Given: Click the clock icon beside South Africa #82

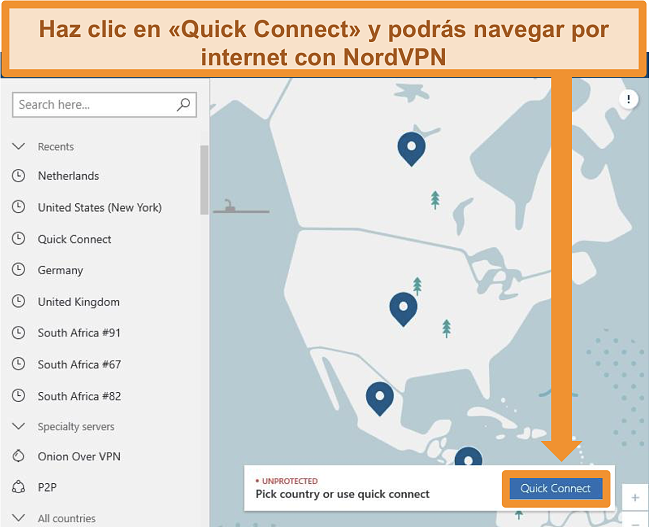Looking at the screenshot, I should [18, 396].
